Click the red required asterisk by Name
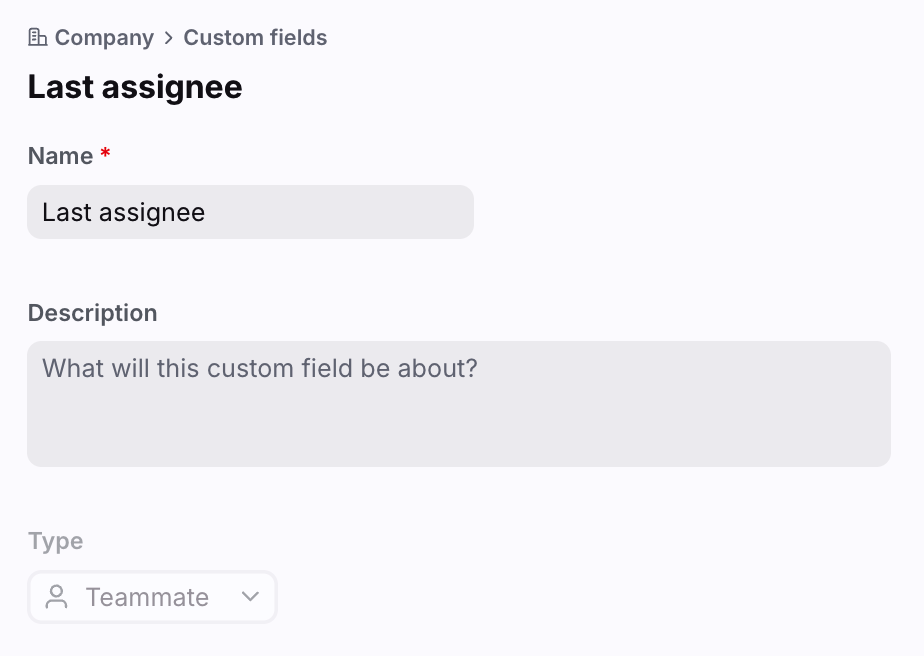This screenshot has width=924, height=656. tap(105, 155)
